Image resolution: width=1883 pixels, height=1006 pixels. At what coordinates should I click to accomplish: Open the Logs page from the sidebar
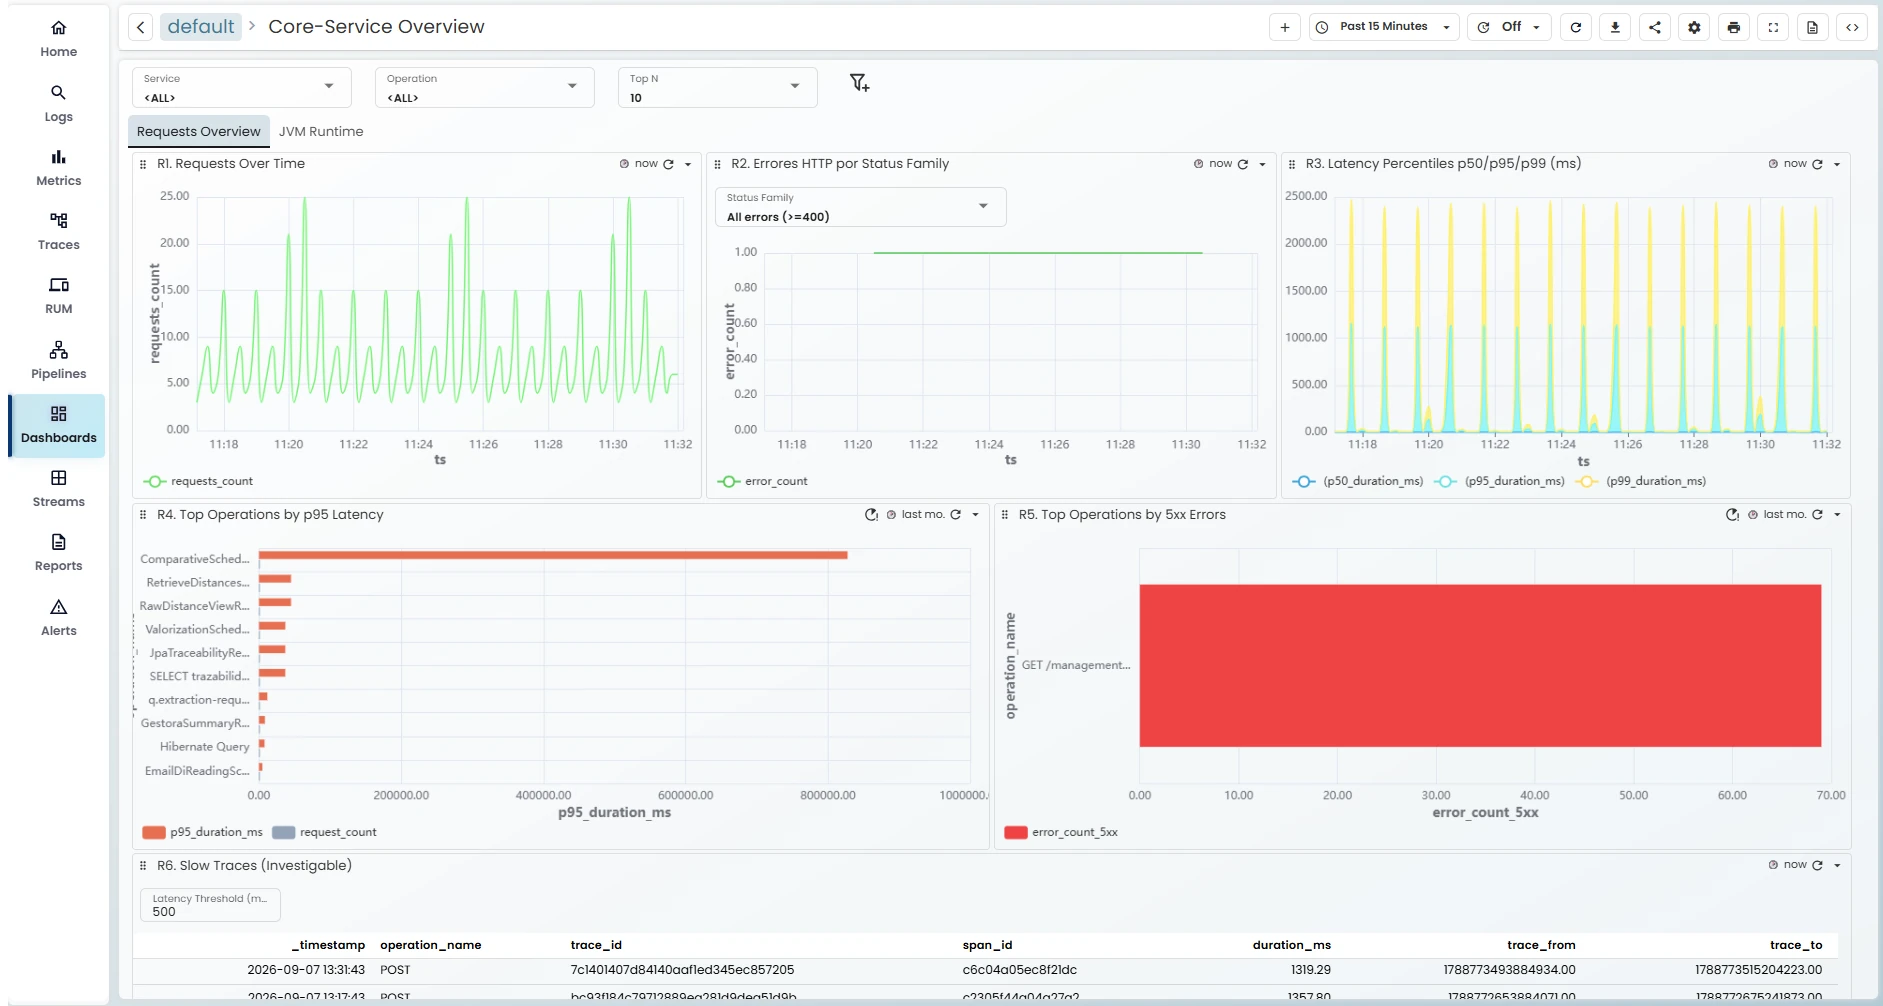pyautogui.click(x=58, y=103)
